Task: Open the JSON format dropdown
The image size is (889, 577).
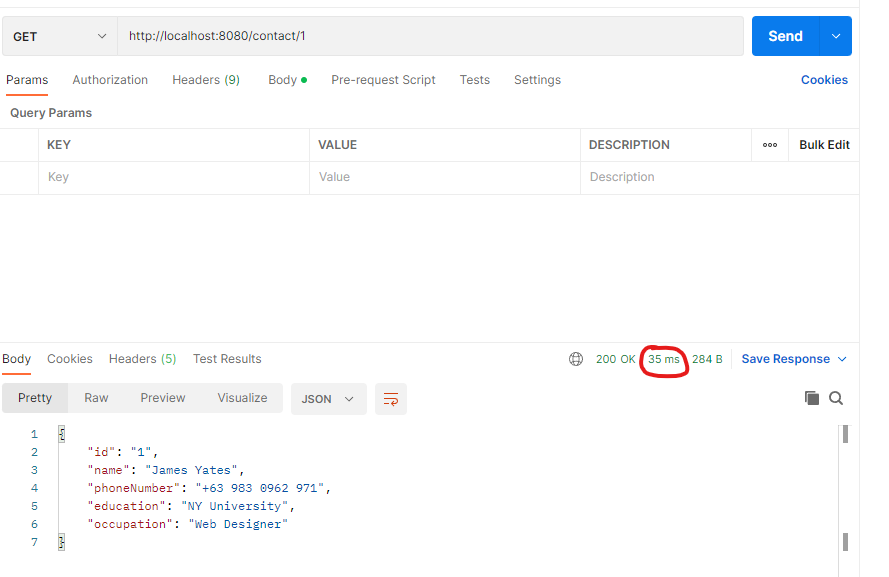Action: tap(328, 399)
